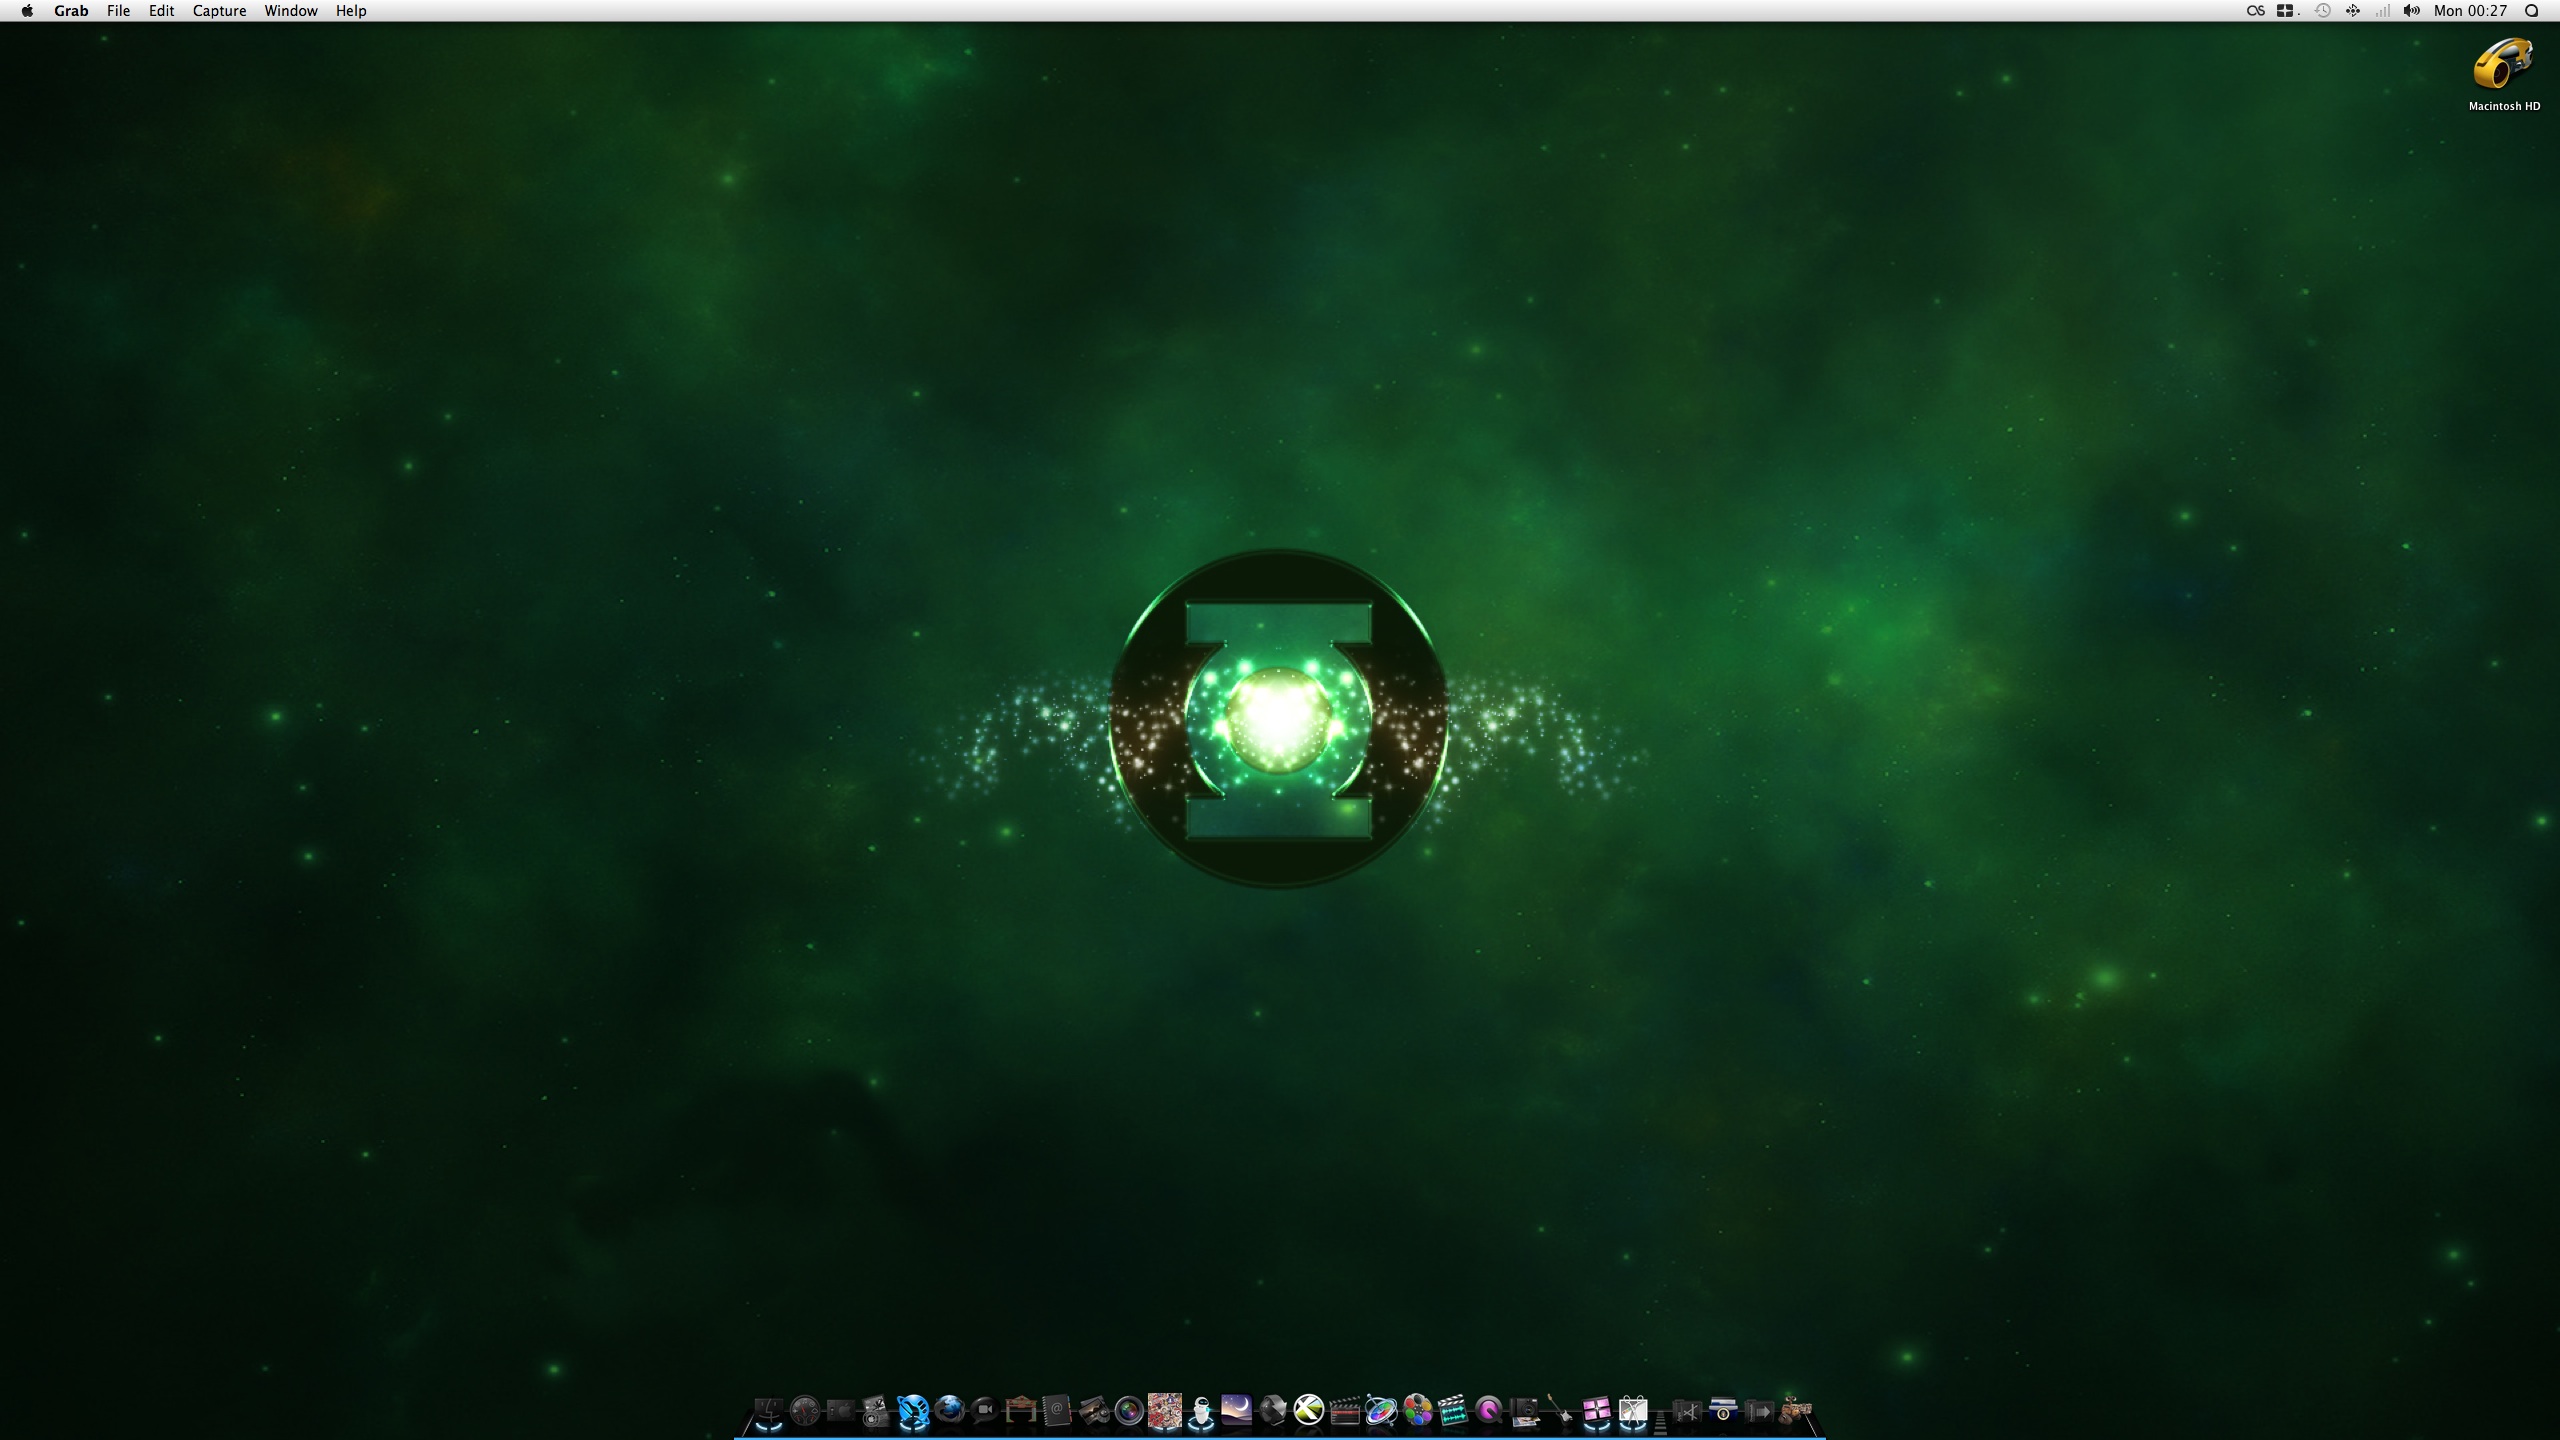2560x1440 pixels.
Task: Open the sticker collage app in dock
Action: coord(1165,1411)
